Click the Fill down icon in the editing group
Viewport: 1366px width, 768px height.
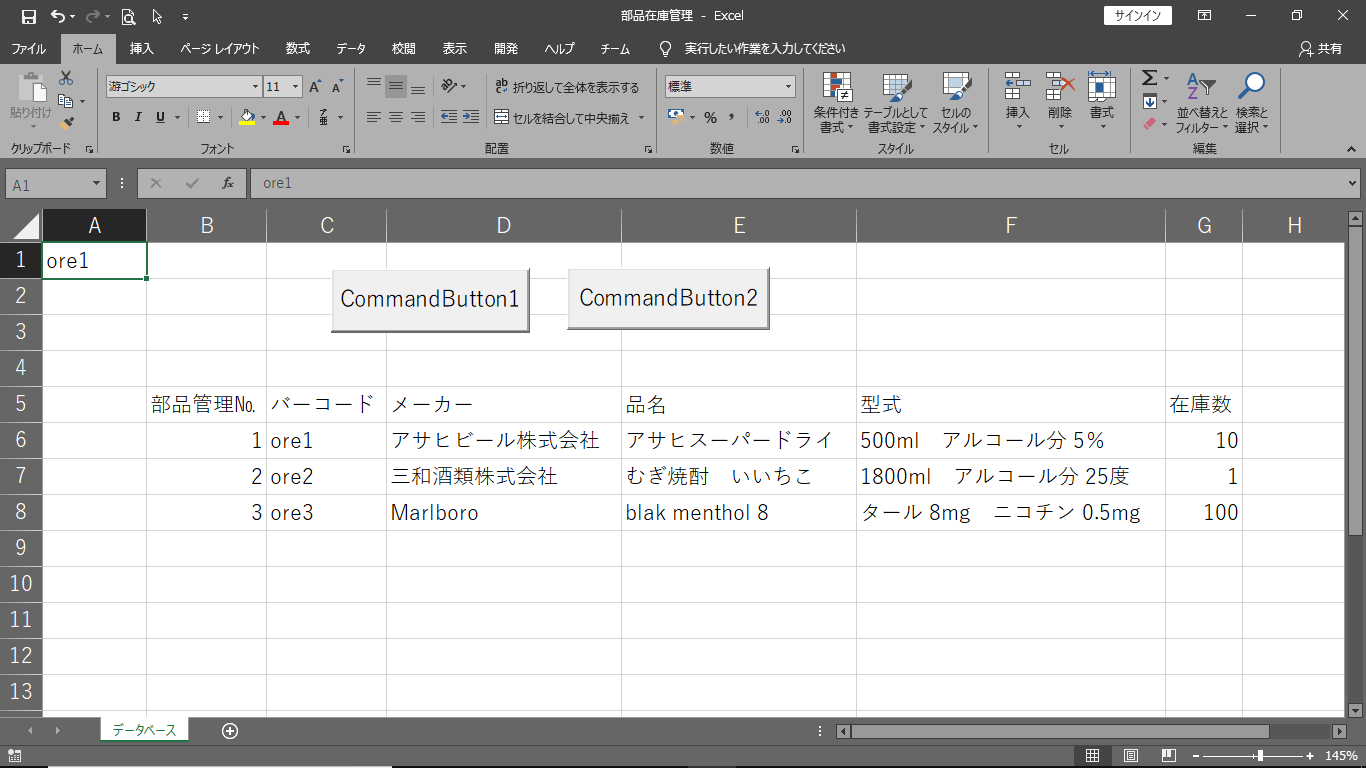point(1149,101)
